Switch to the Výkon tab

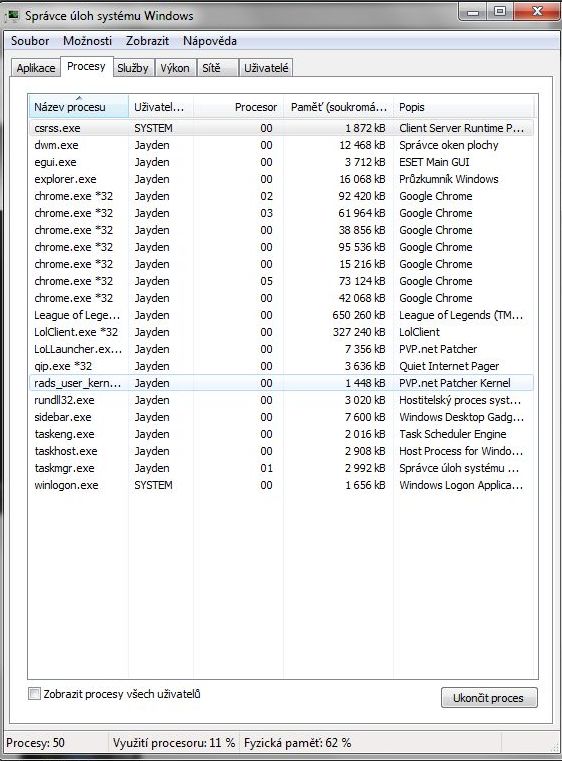tap(175, 68)
